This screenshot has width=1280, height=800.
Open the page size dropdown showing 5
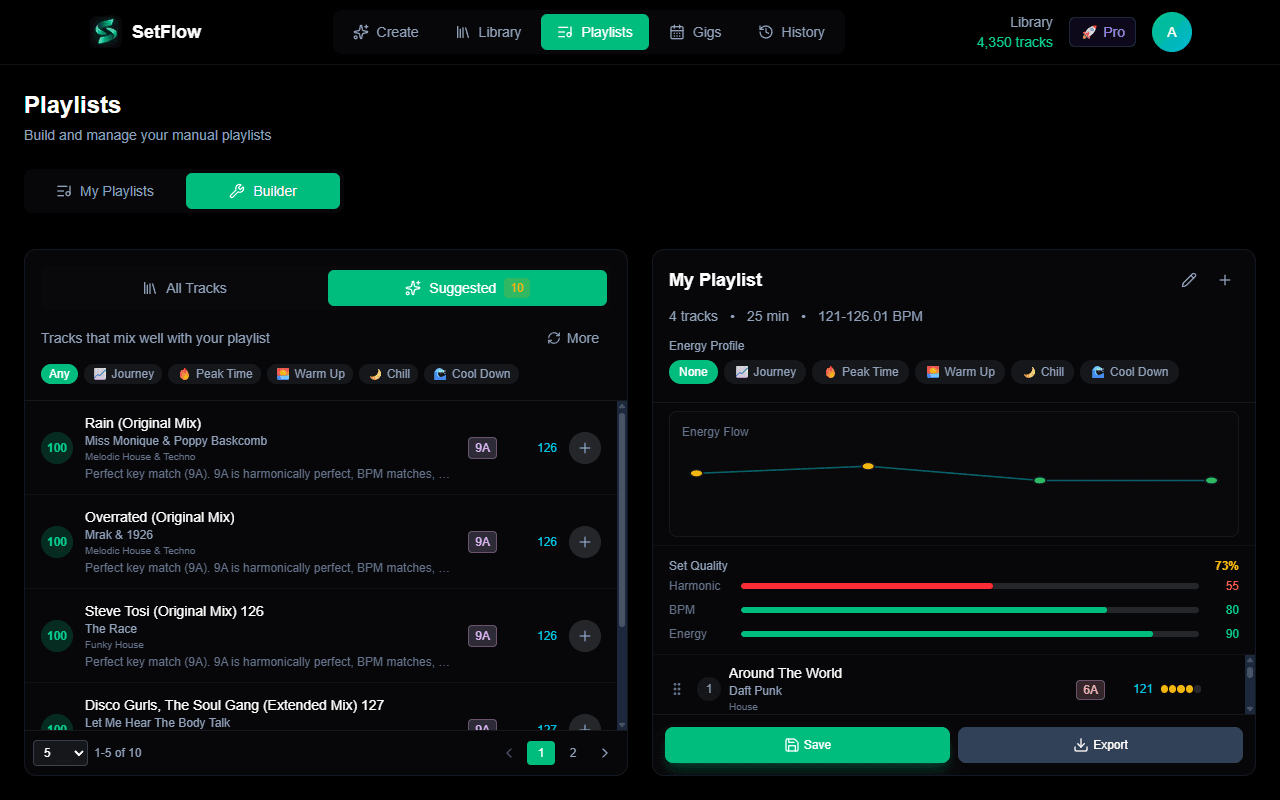60,752
